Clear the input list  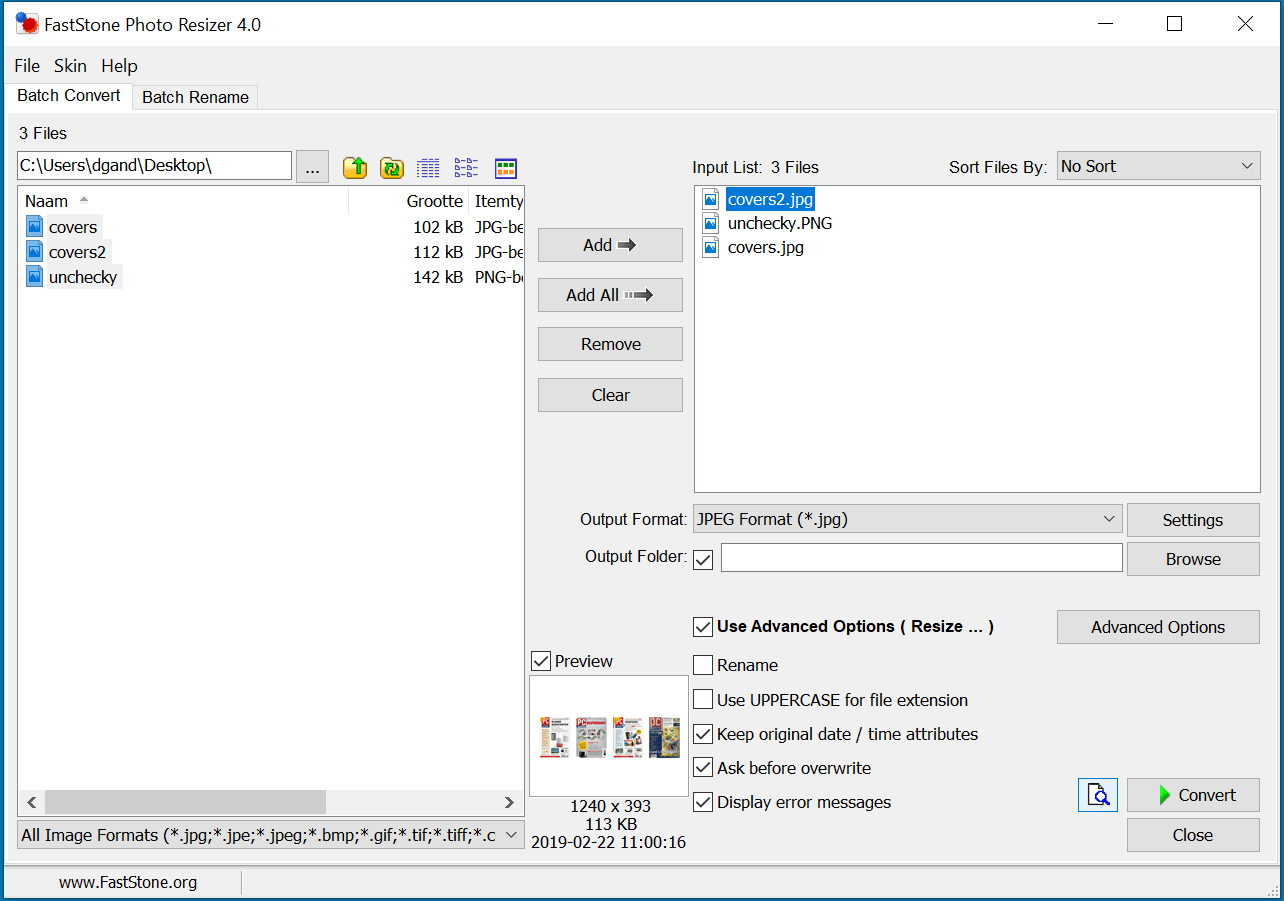(x=610, y=395)
